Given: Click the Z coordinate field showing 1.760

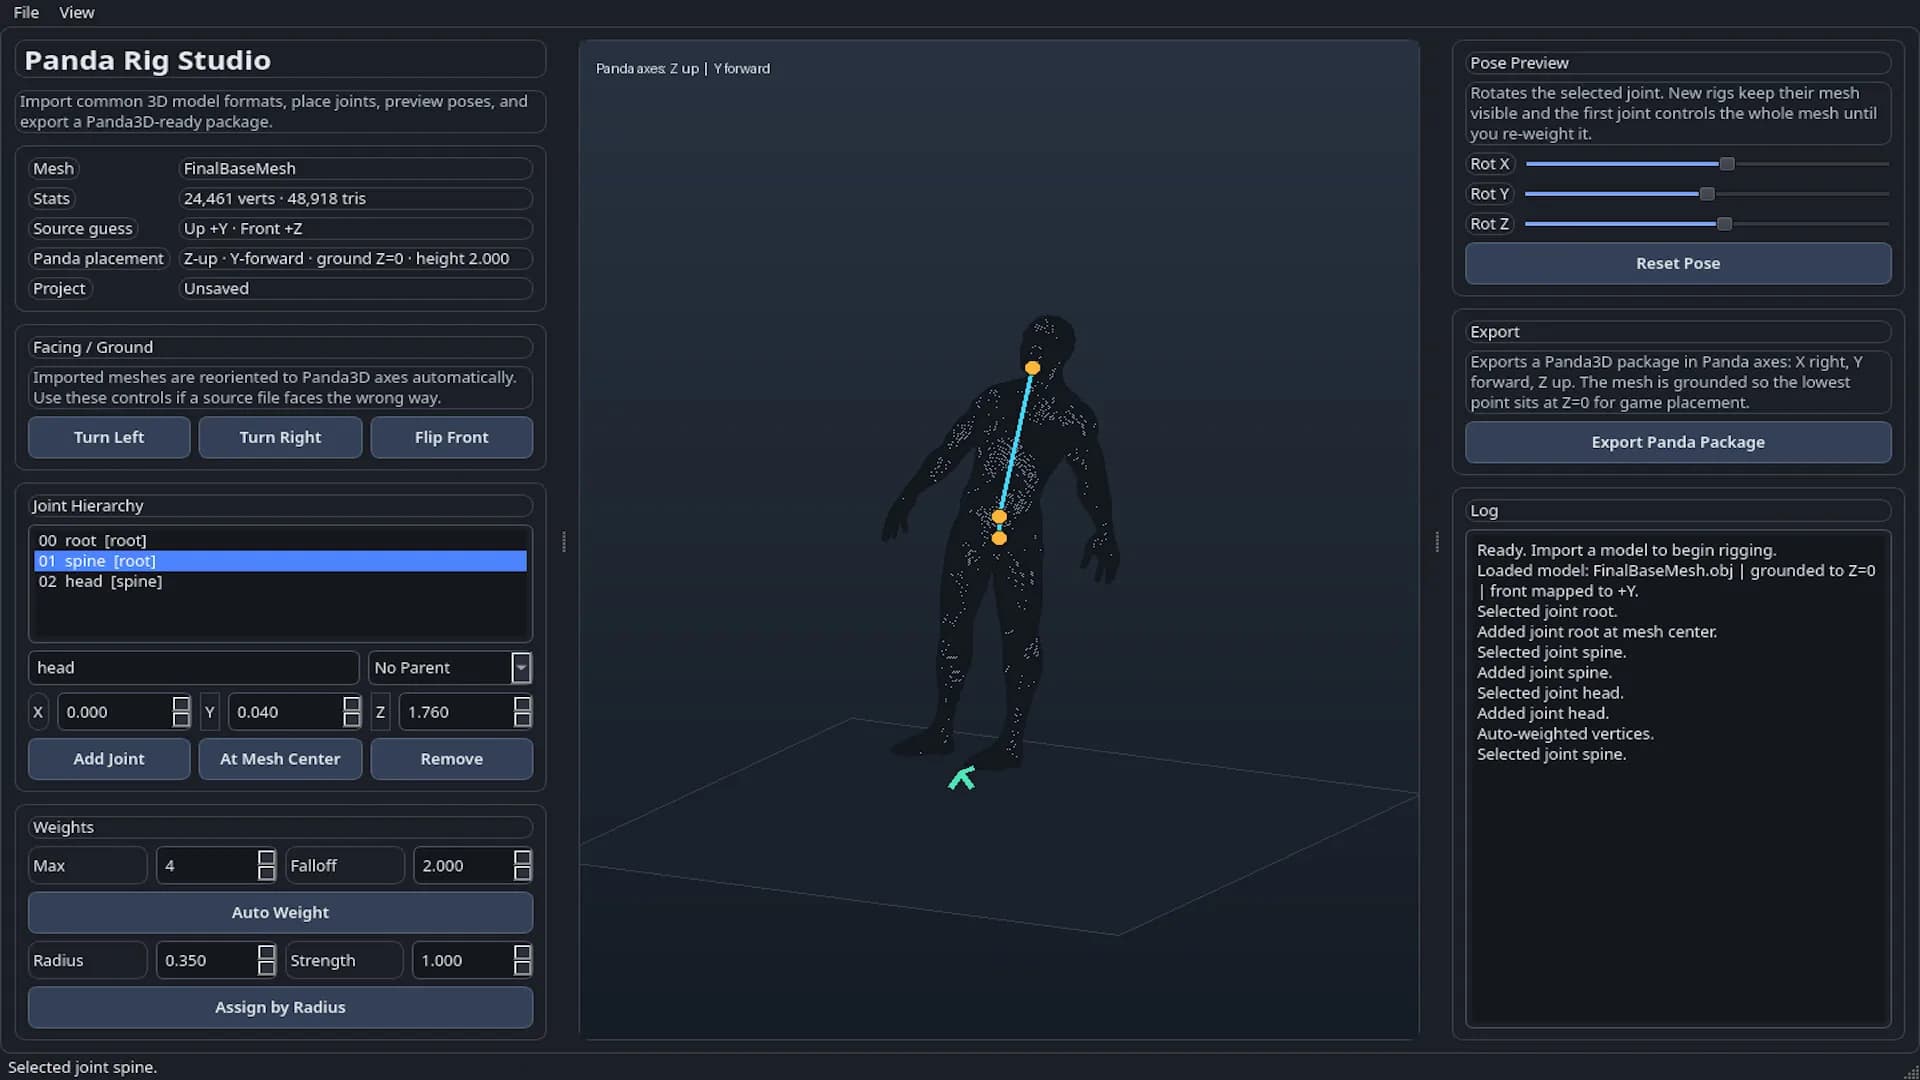Looking at the screenshot, I should 456,712.
